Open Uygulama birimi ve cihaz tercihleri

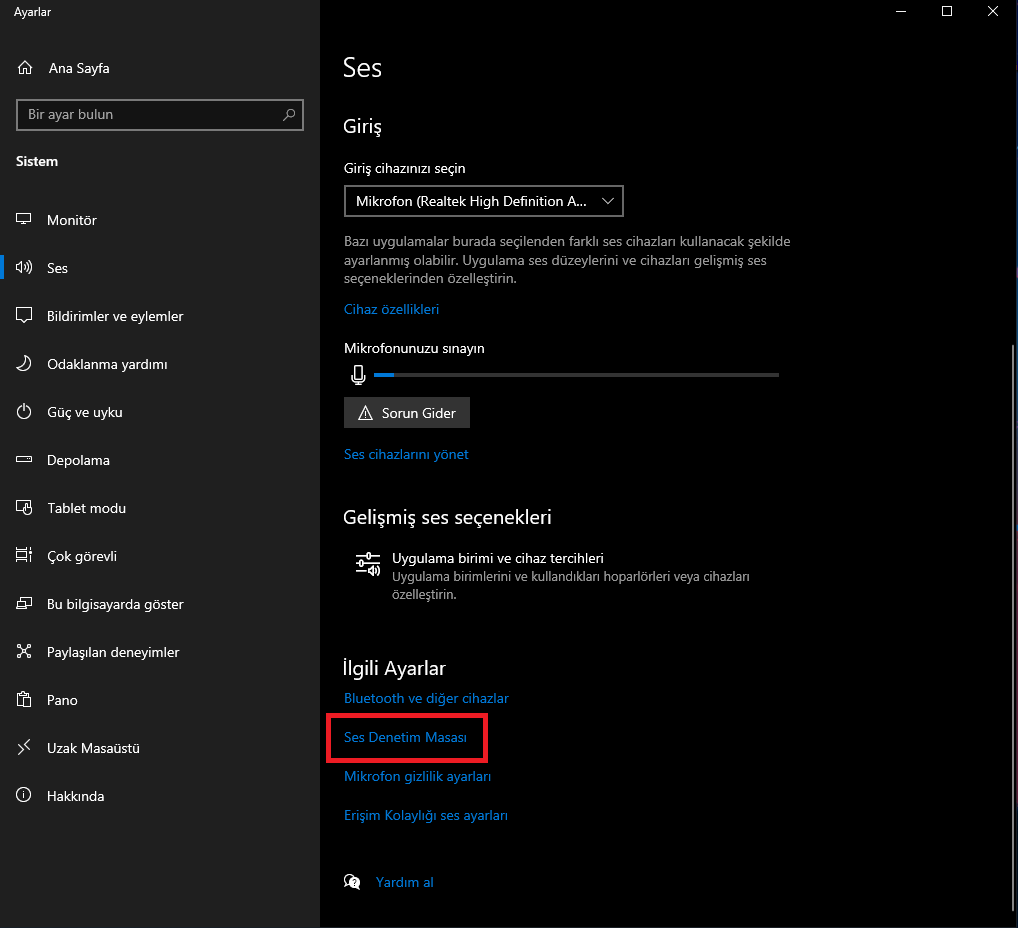click(552, 576)
